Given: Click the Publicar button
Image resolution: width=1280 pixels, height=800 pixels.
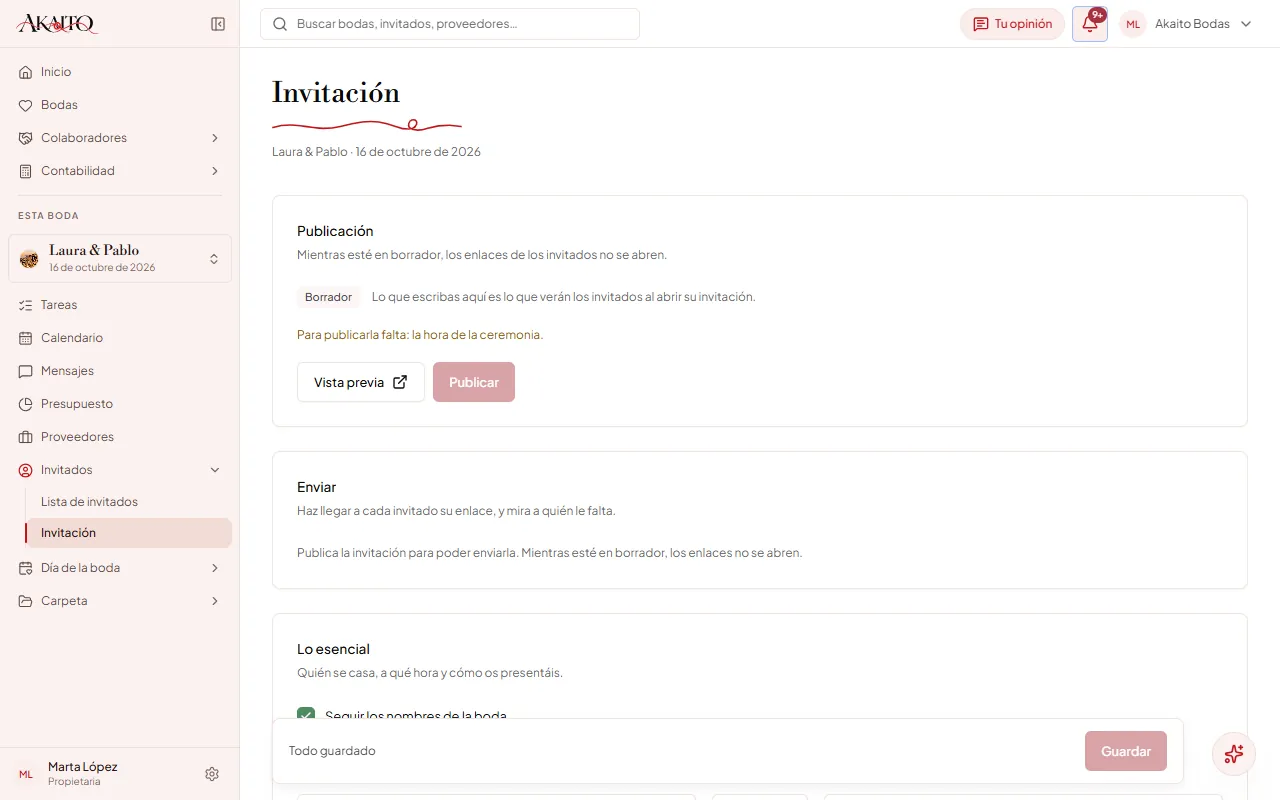Looking at the screenshot, I should click(x=474, y=382).
